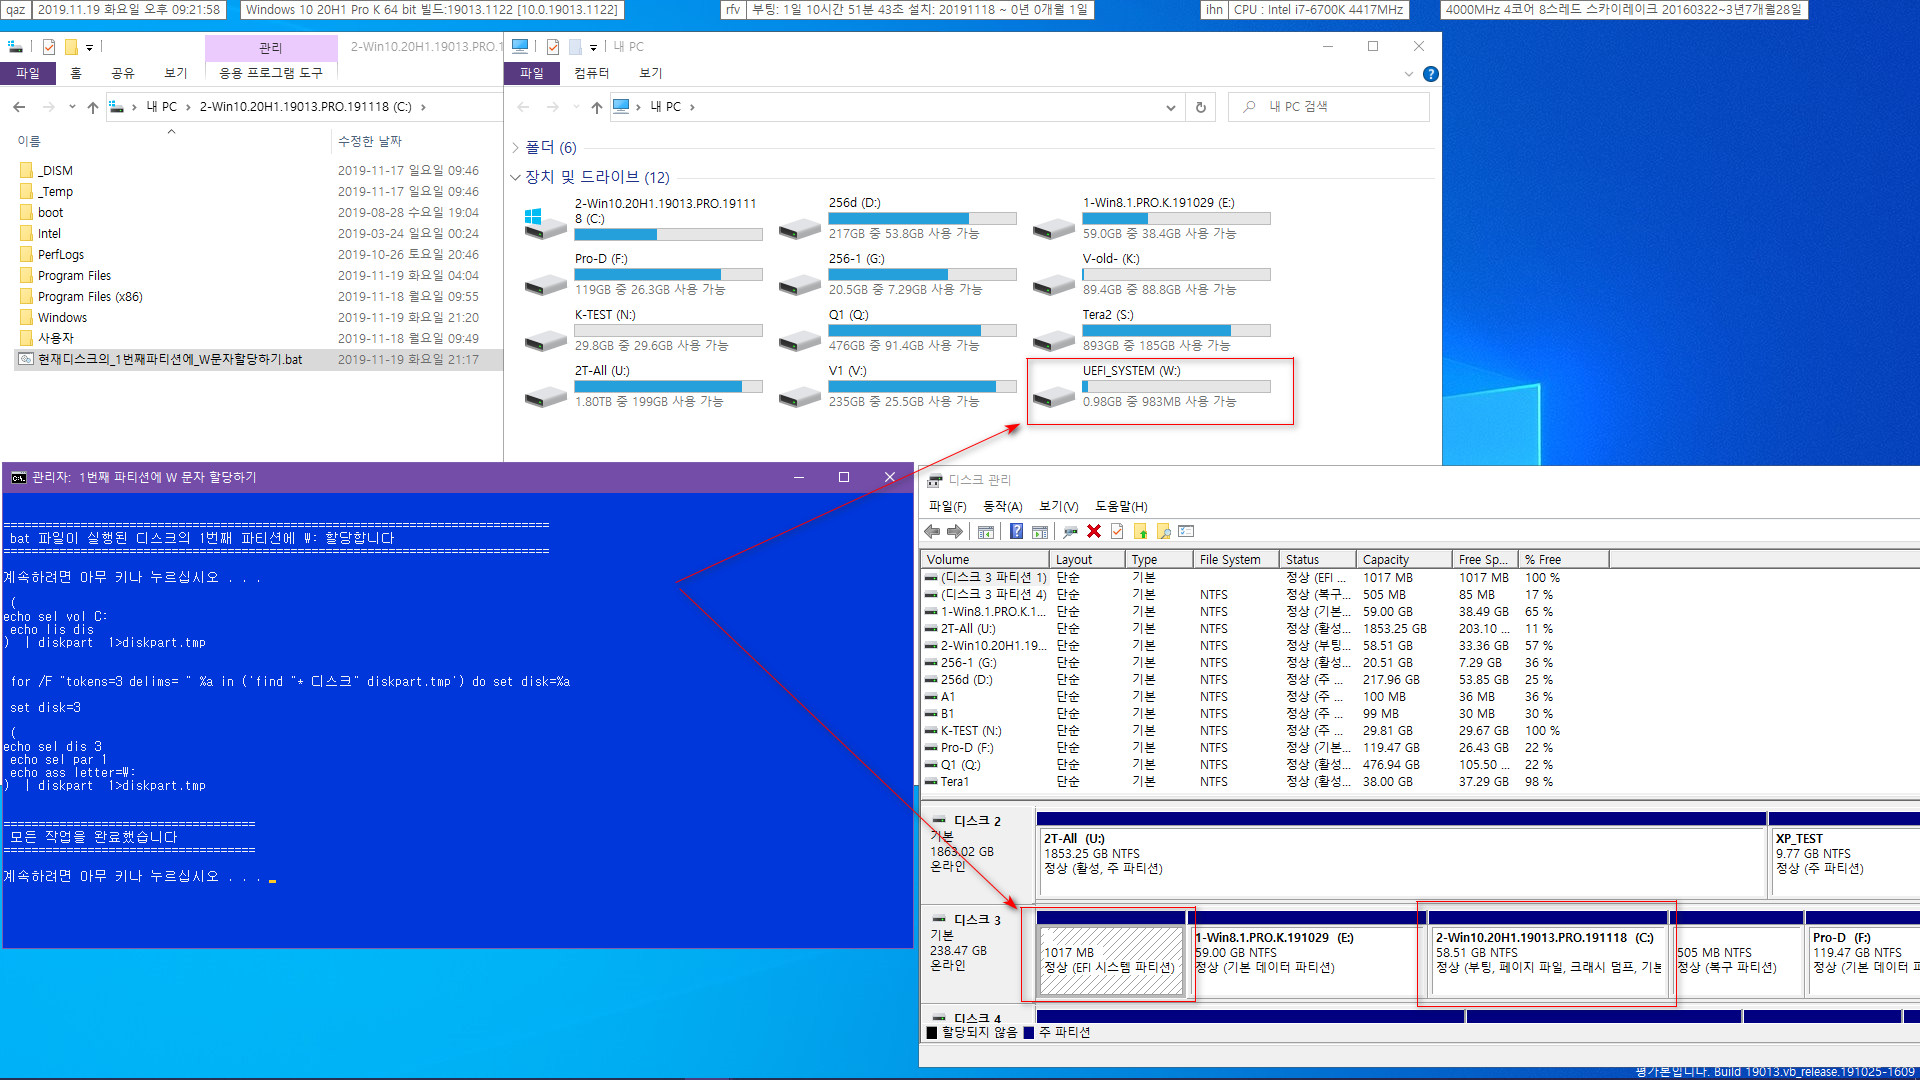The width and height of the screenshot is (1920, 1080).
Task: Select the 2-Win10.20H1 (C:) Windows drive icon
Action: [546, 224]
